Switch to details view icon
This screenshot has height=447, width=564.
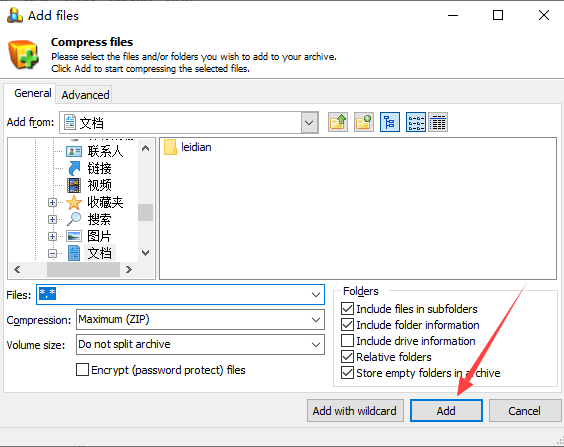click(438, 122)
